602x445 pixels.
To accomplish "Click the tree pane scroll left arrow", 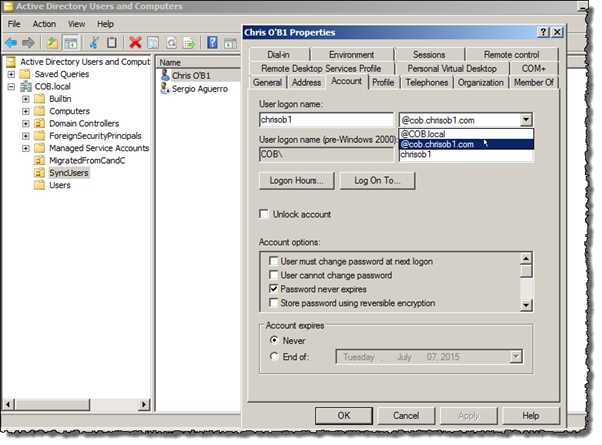I will (9, 404).
